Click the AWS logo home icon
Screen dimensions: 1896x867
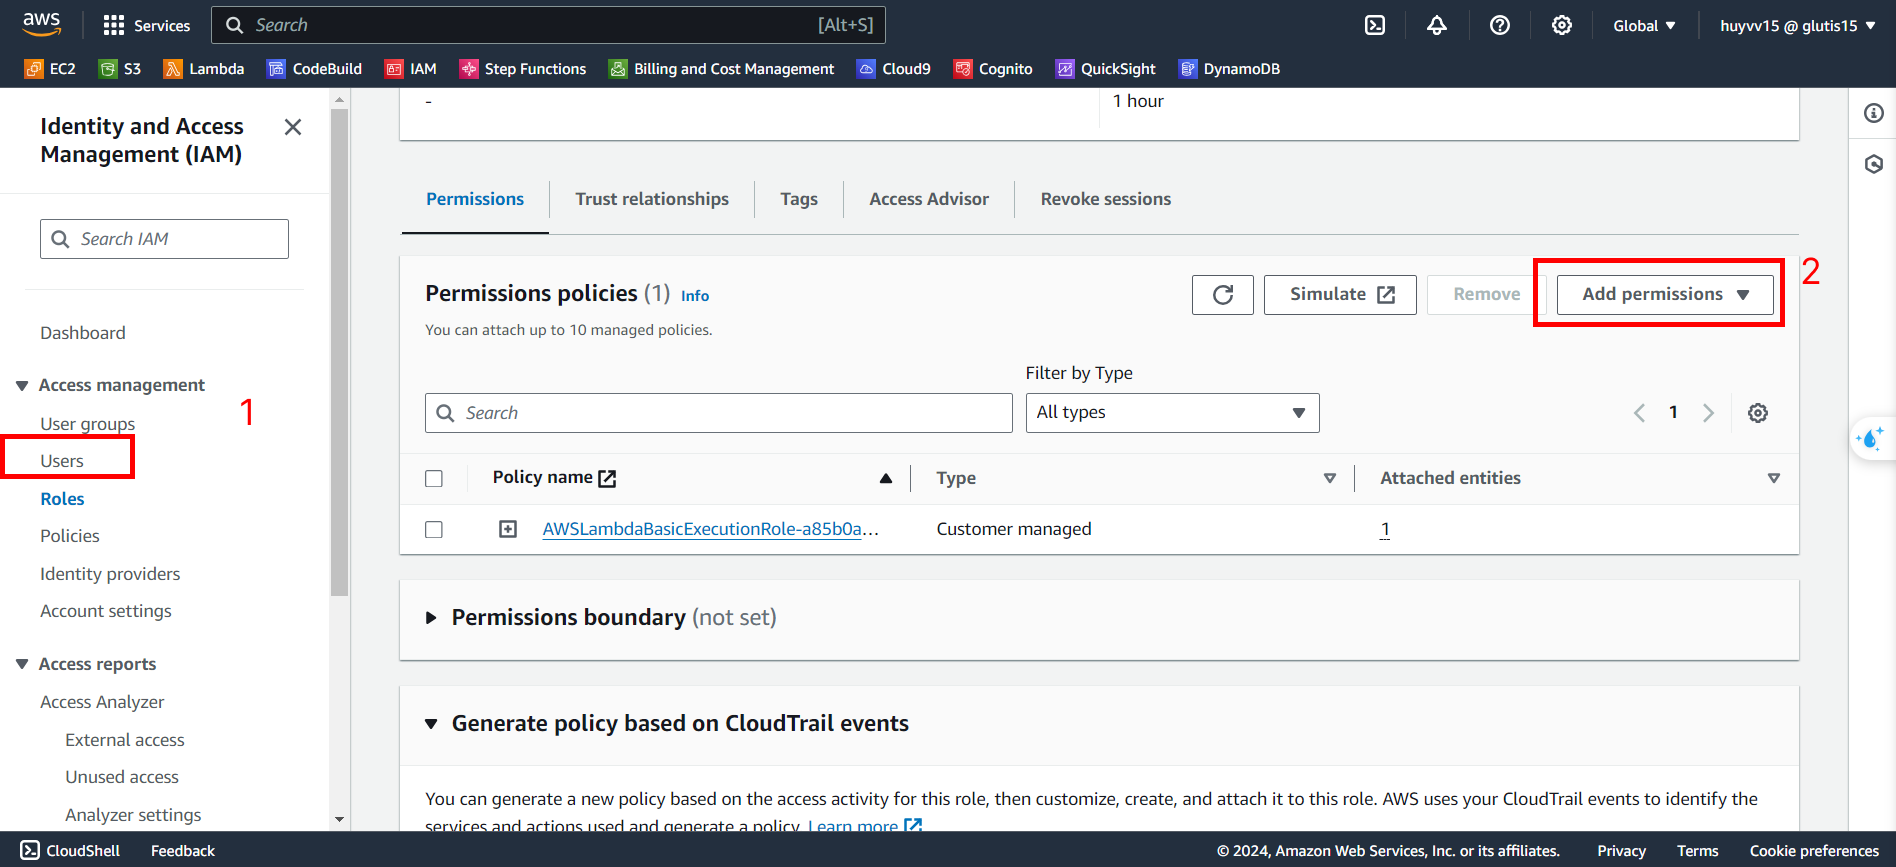tap(41, 24)
